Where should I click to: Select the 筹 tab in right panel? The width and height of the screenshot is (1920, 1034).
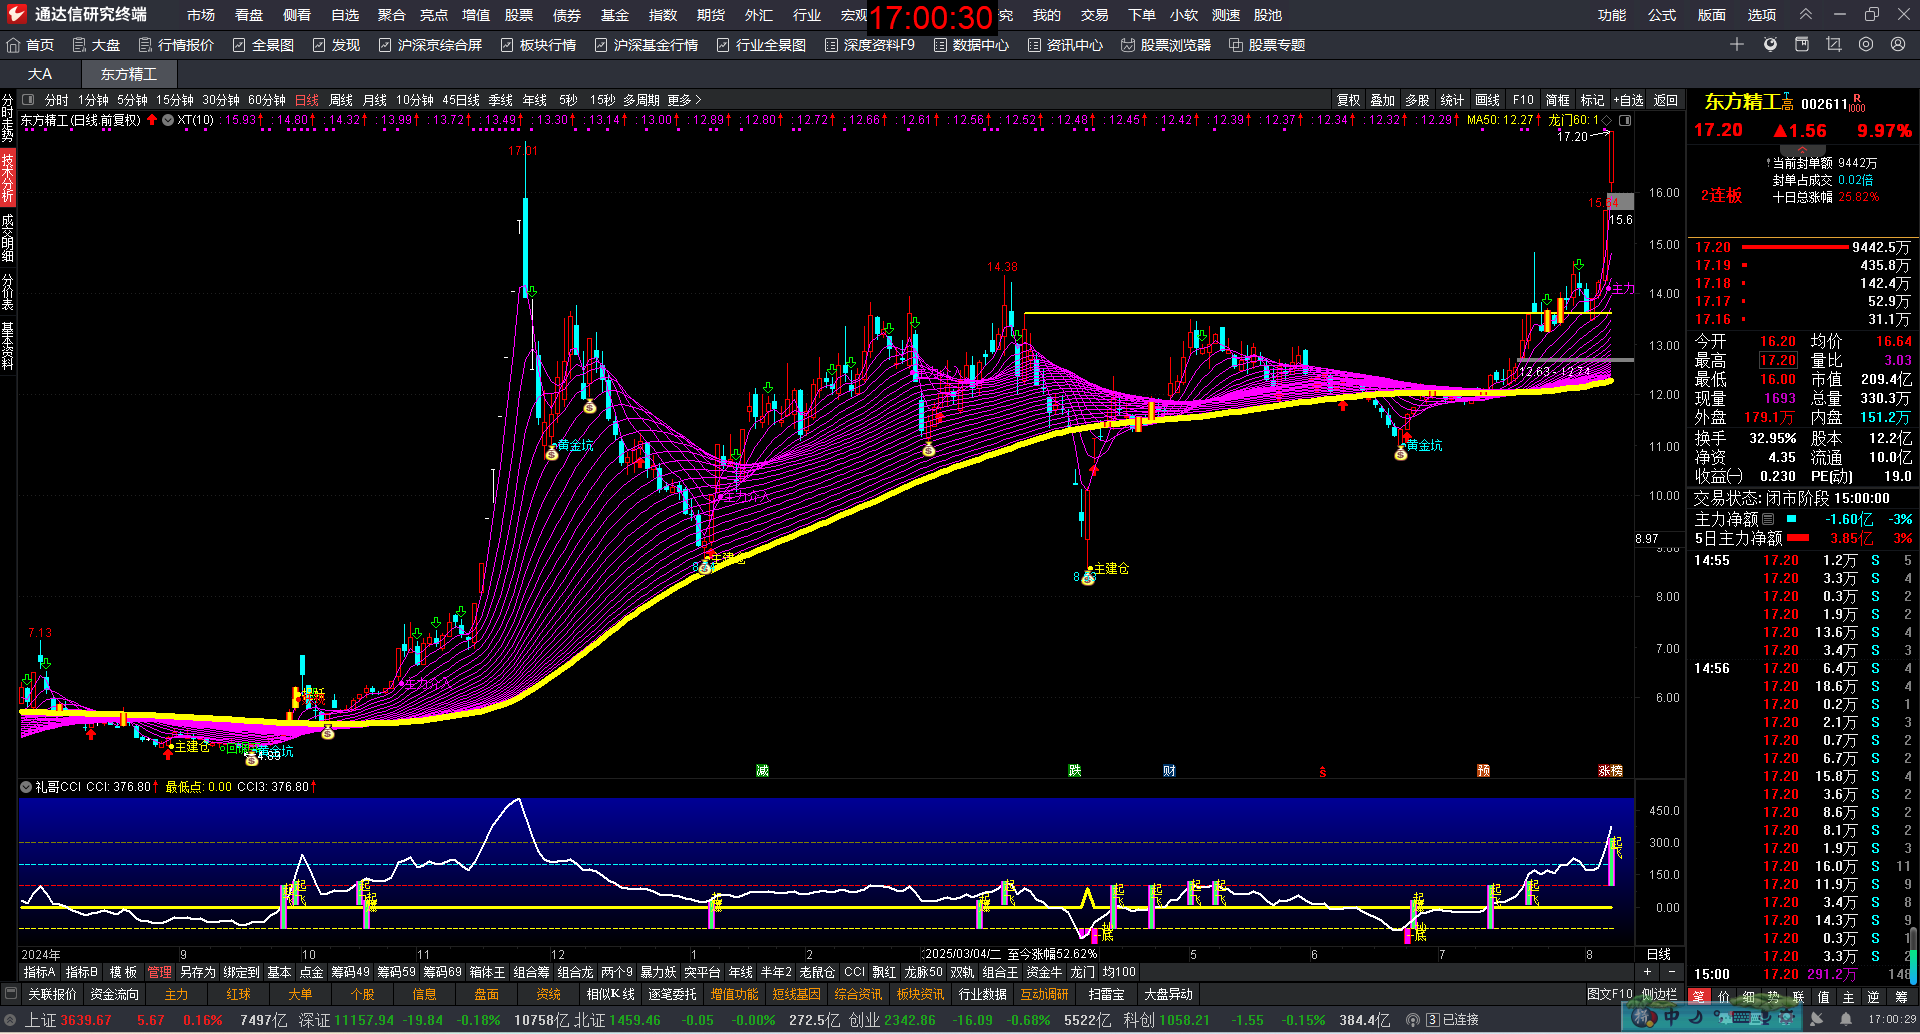pyautogui.click(x=1902, y=997)
